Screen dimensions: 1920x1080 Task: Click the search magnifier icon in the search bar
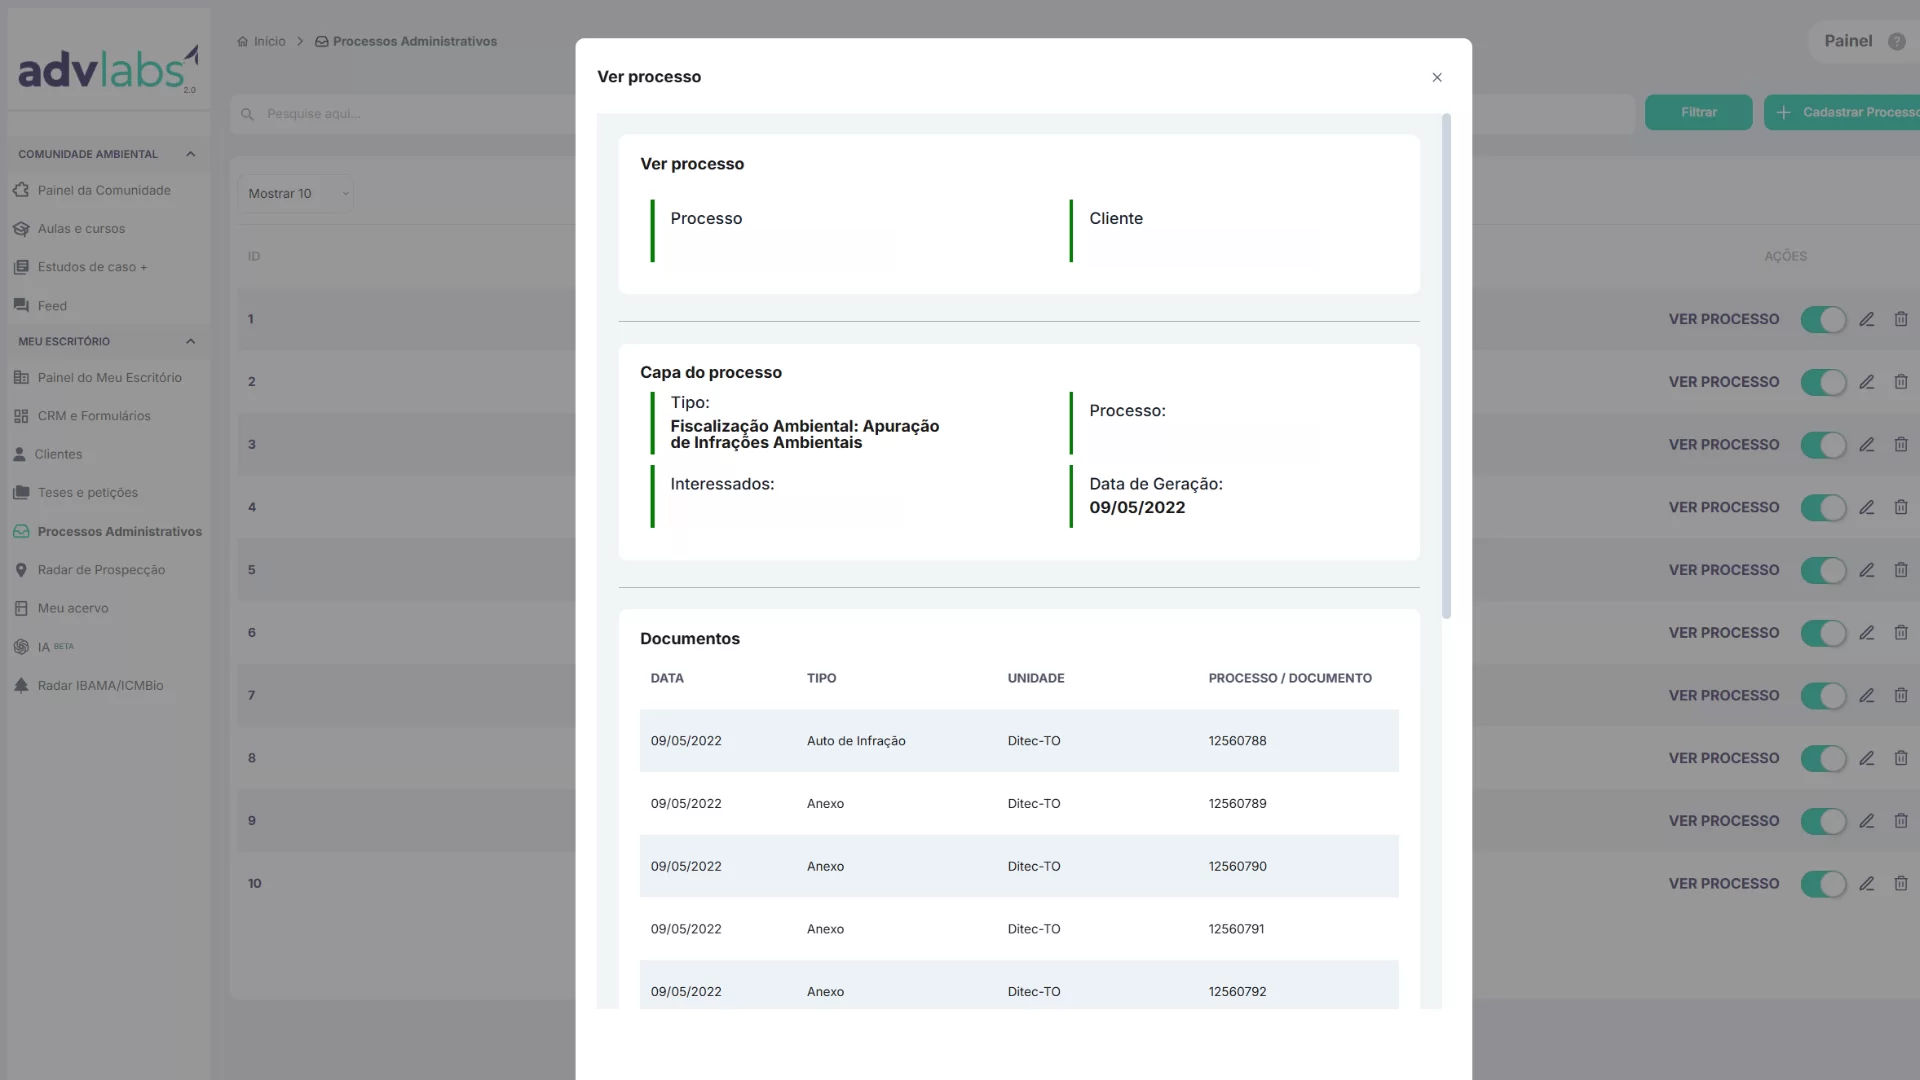pos(247,114)
